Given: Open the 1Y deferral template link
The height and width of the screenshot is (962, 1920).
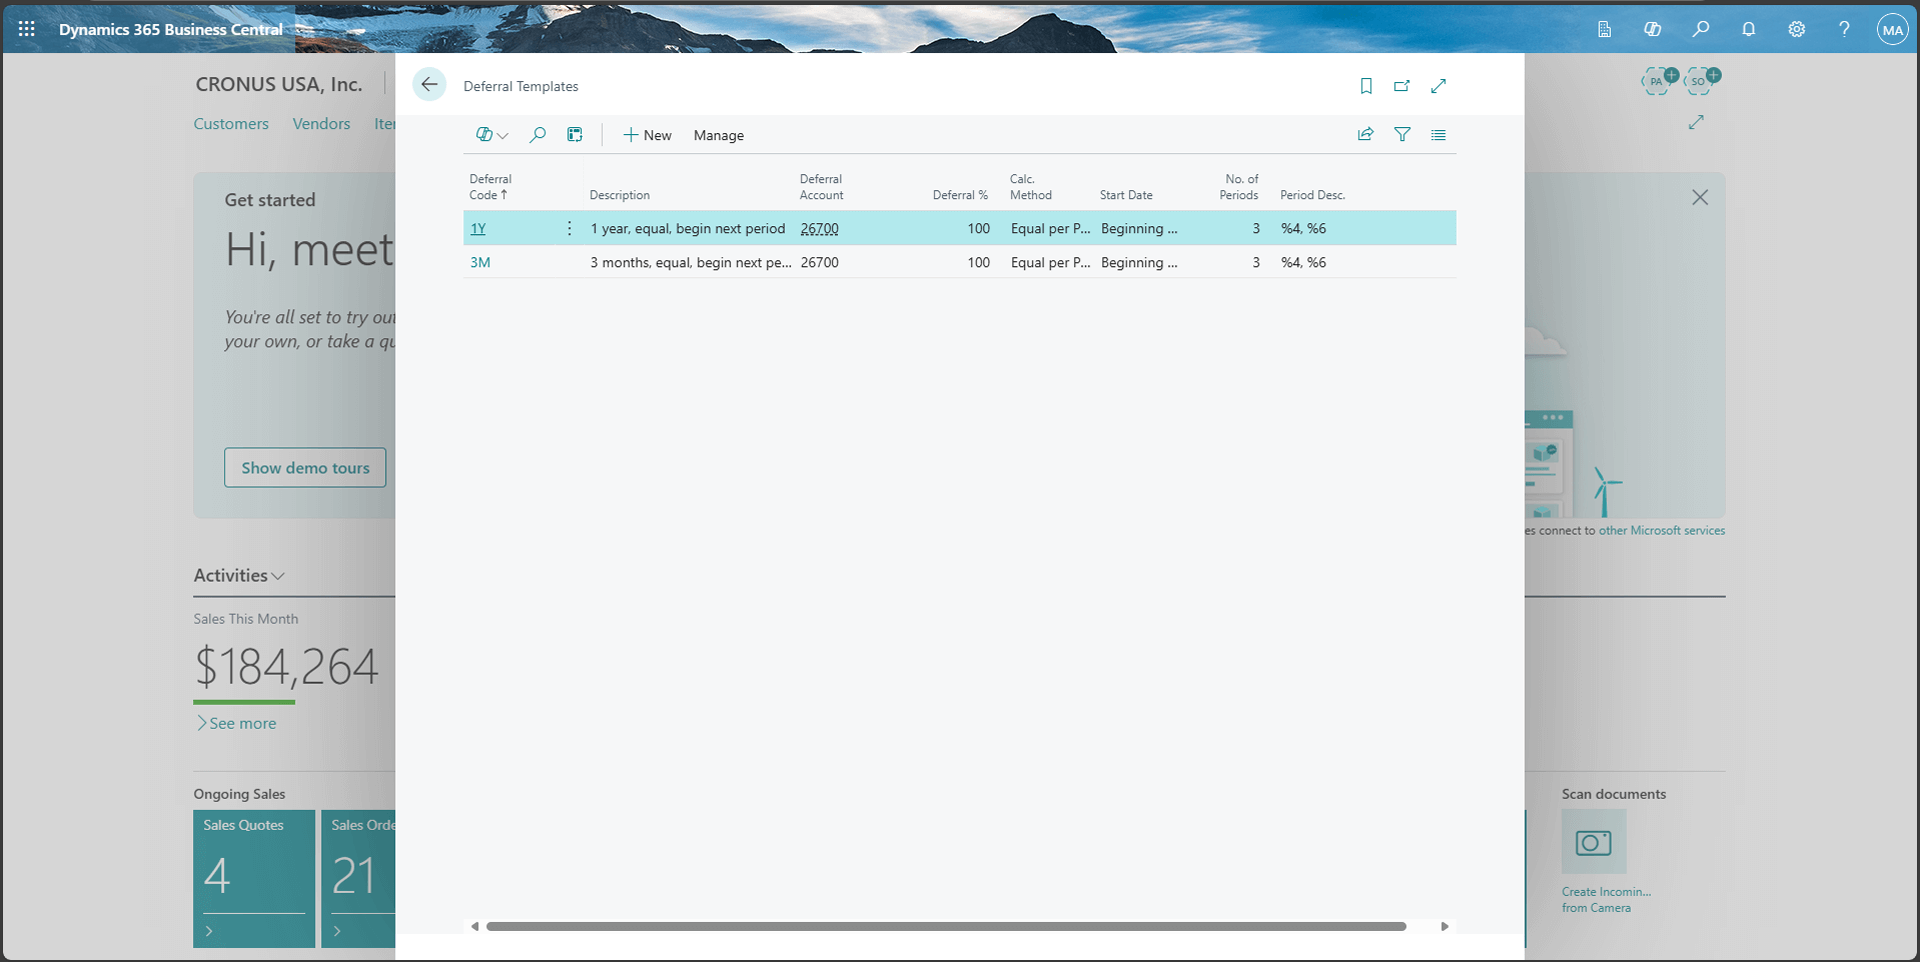Looking at the screenshot, I should (479, 228).
